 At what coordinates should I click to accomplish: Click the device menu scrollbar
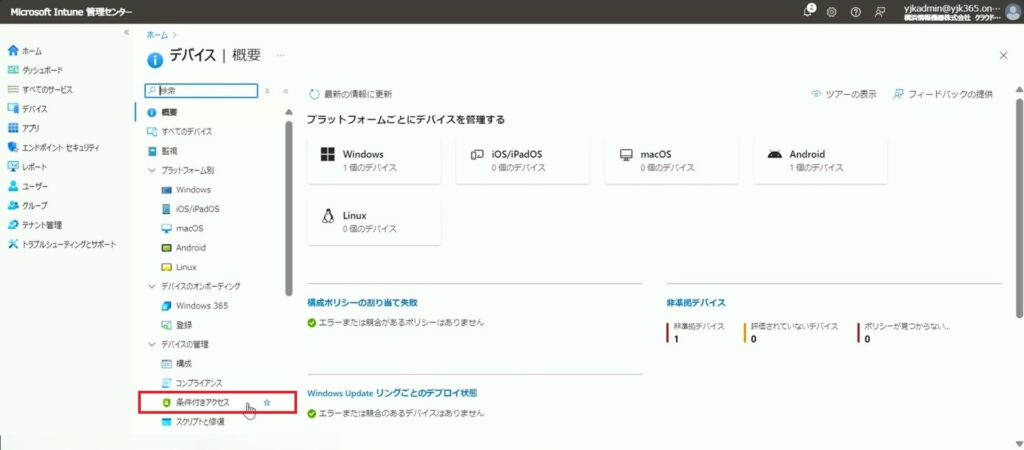[x=289, y=208]
